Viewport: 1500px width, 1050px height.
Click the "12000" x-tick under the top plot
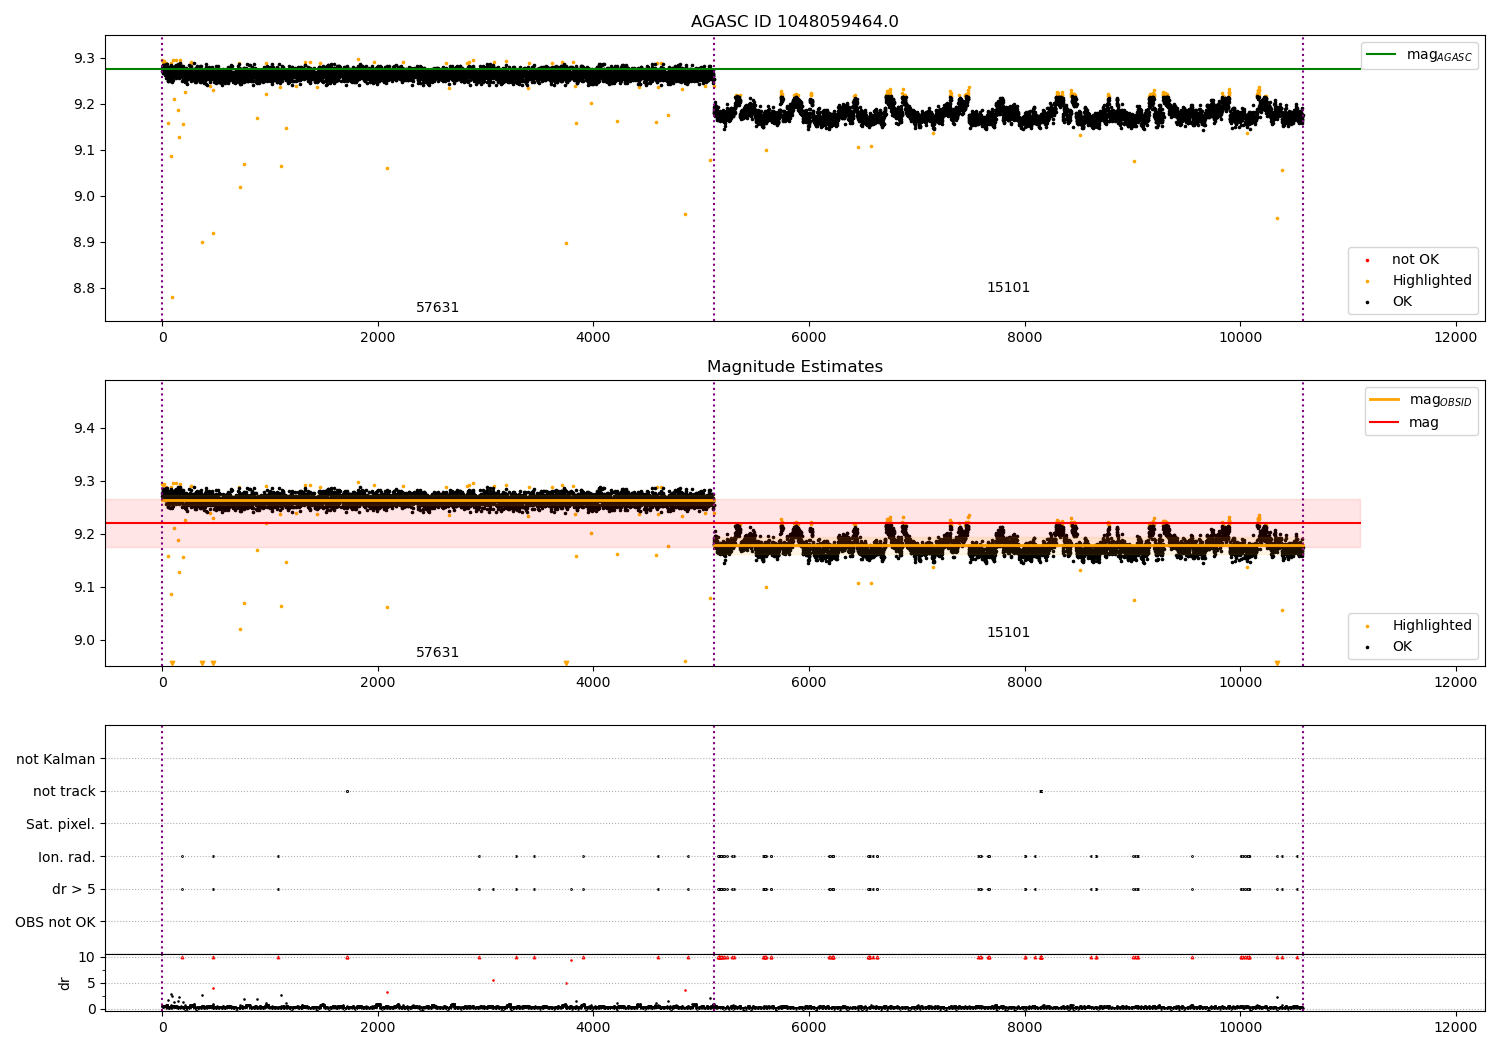1455,338
